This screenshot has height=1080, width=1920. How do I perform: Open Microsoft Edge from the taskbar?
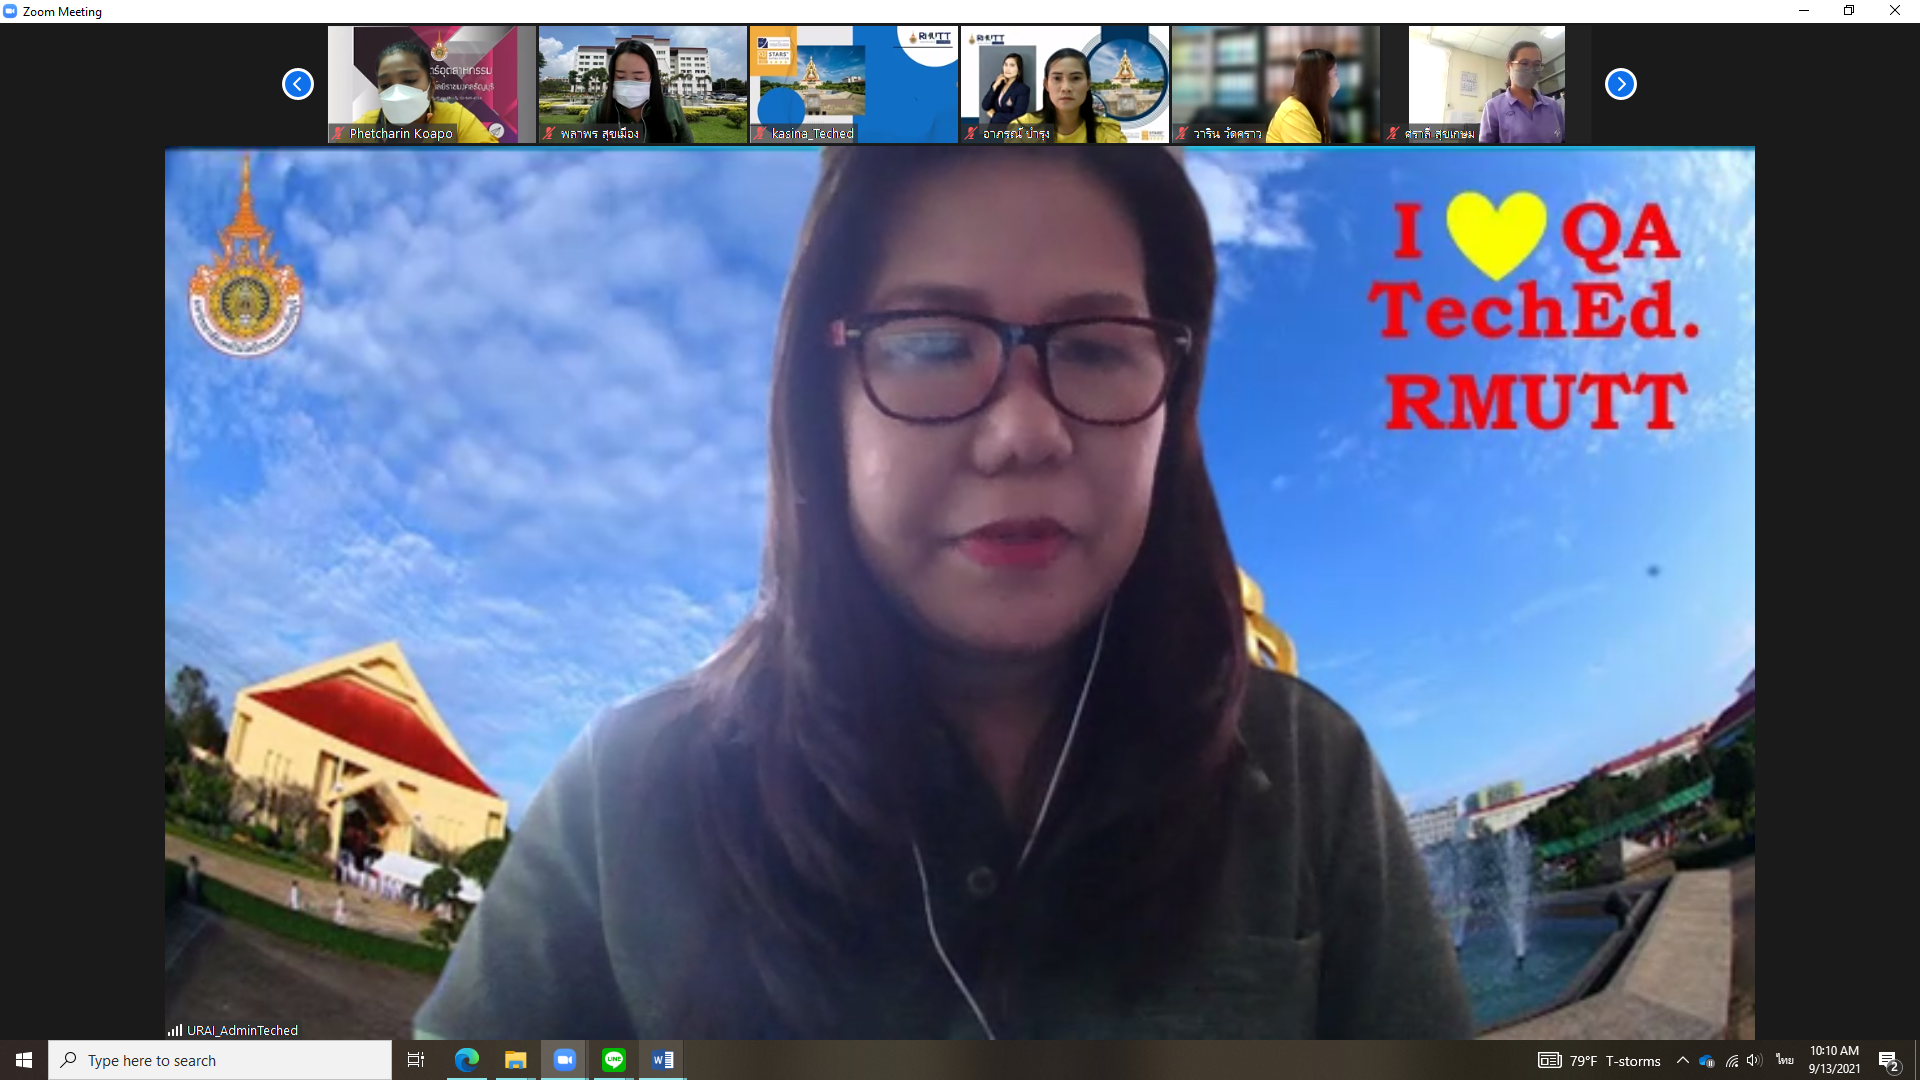[x=466, y=1060]
